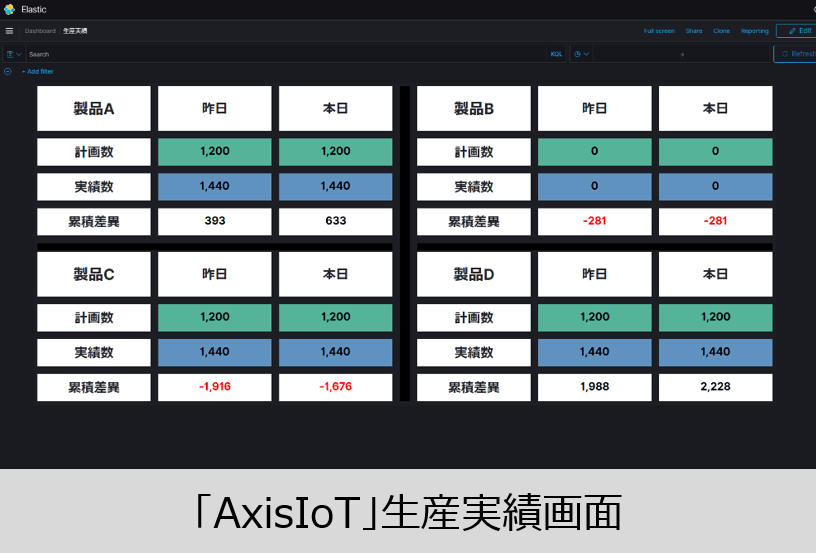The height and width of the screenshot is (553, 816).
Task: Toggle the KQL query language switch
Action: coord(556,54)
